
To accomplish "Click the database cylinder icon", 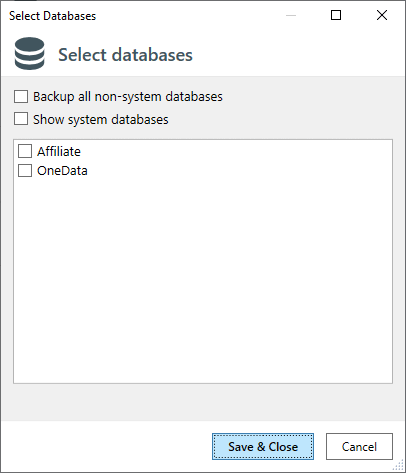I will pos(29,54).
